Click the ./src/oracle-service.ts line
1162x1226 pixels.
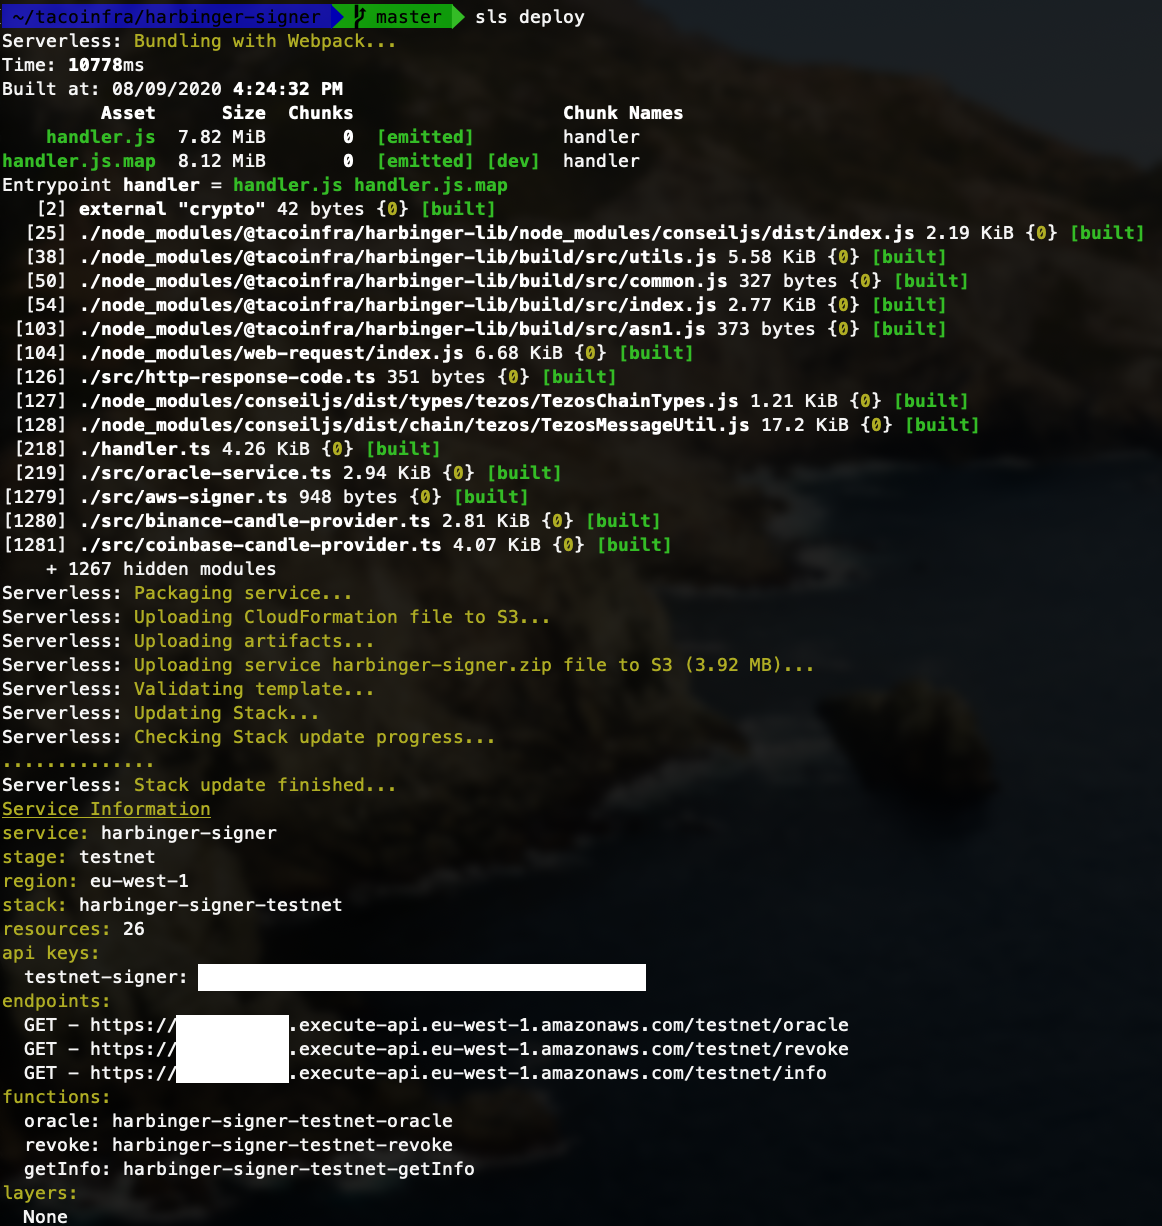[x=288, y=473]
